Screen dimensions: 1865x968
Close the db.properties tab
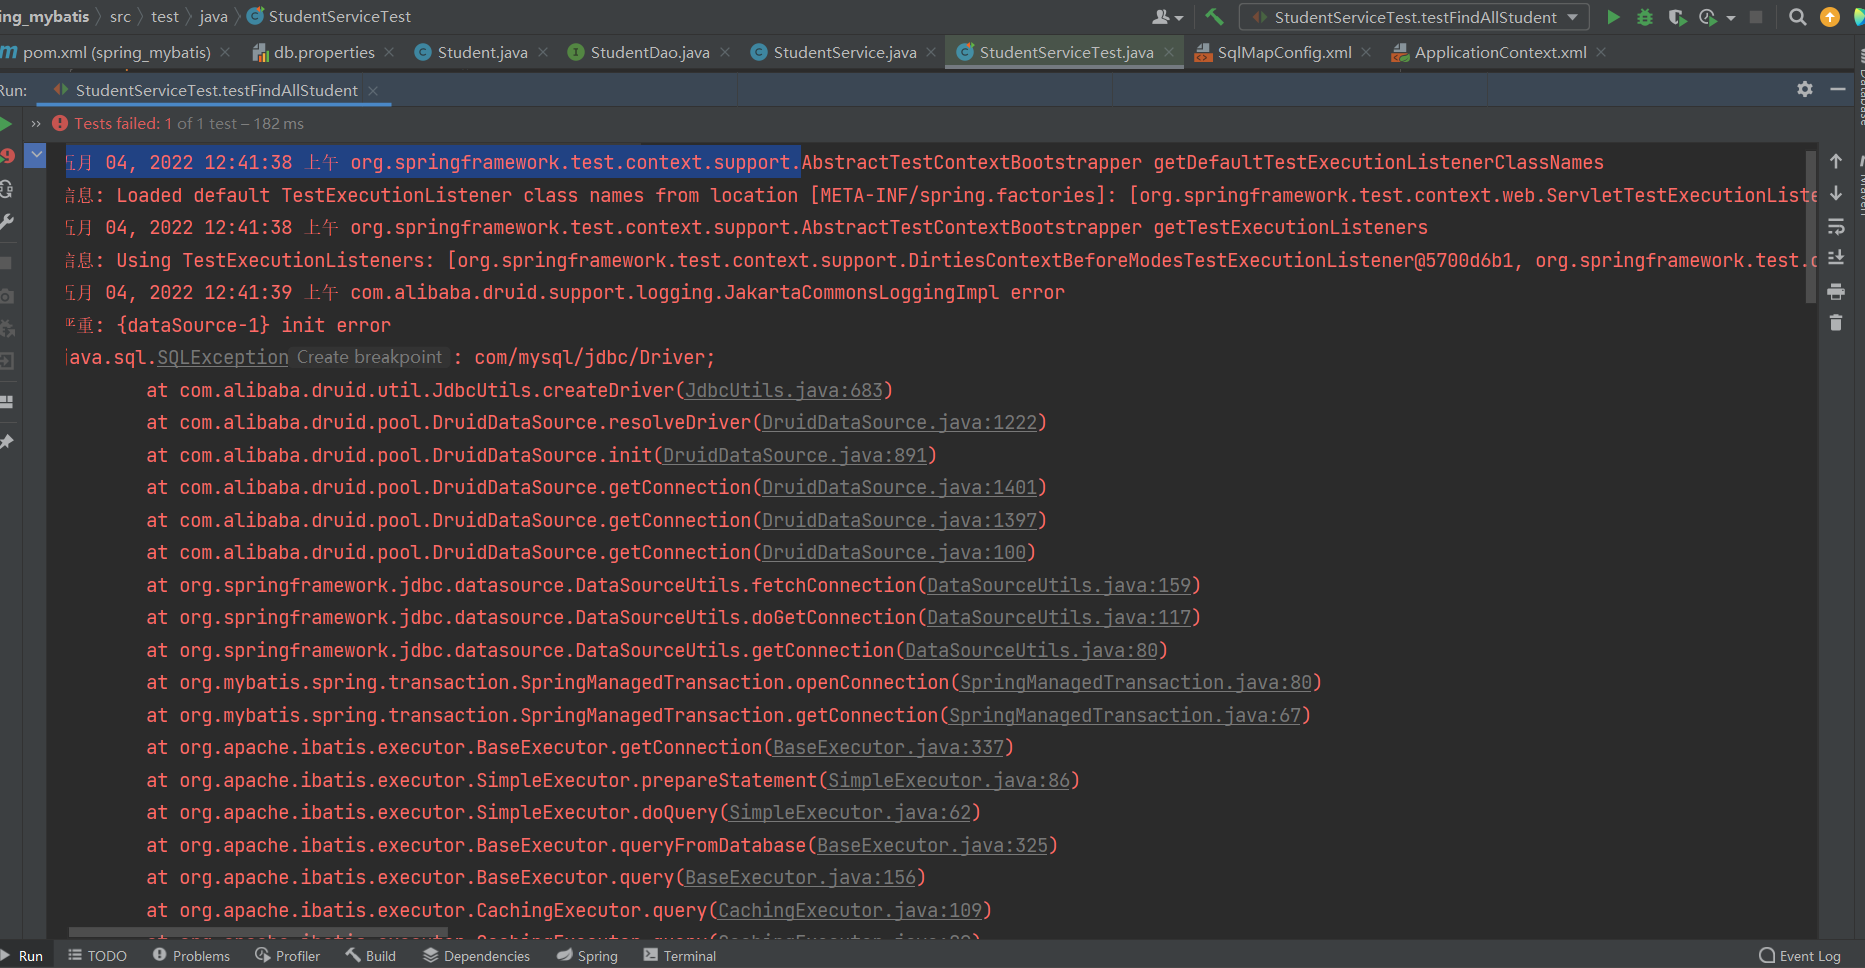(389, 52)
